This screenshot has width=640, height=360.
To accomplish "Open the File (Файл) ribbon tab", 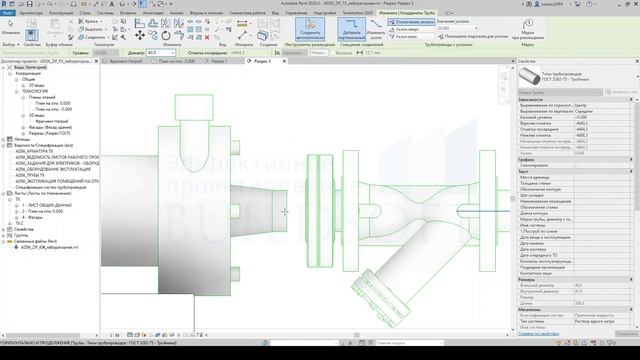I will click(7, 13).
